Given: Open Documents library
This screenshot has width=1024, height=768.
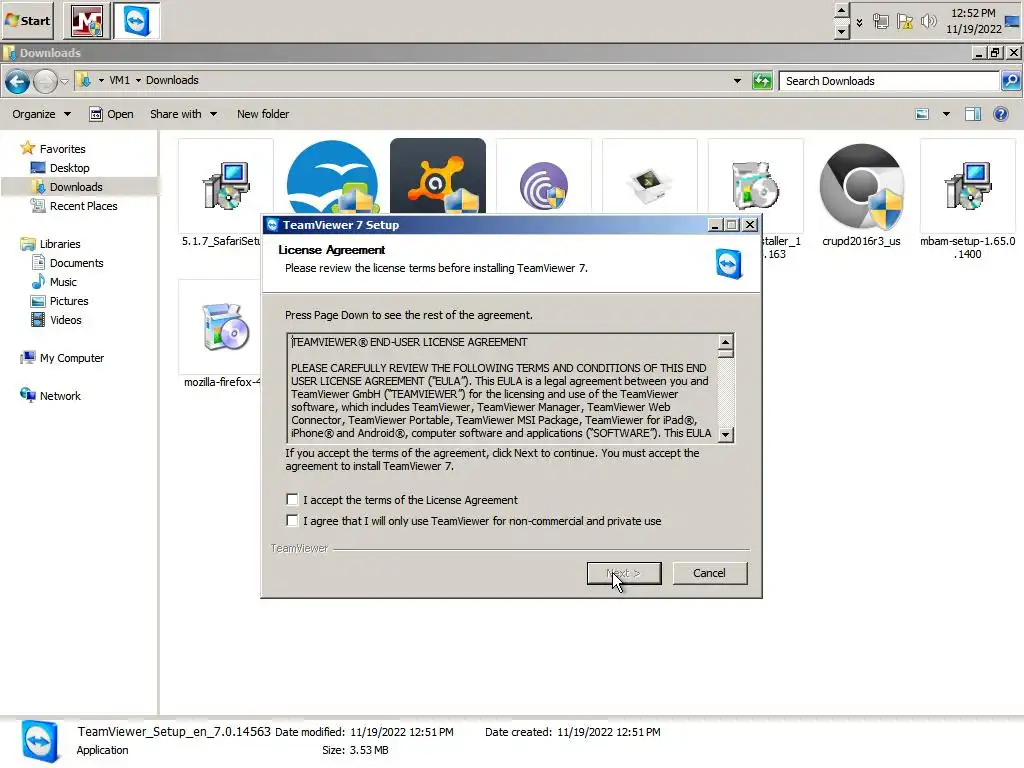Looking at the screenshot, I should (x=67, y=263).
